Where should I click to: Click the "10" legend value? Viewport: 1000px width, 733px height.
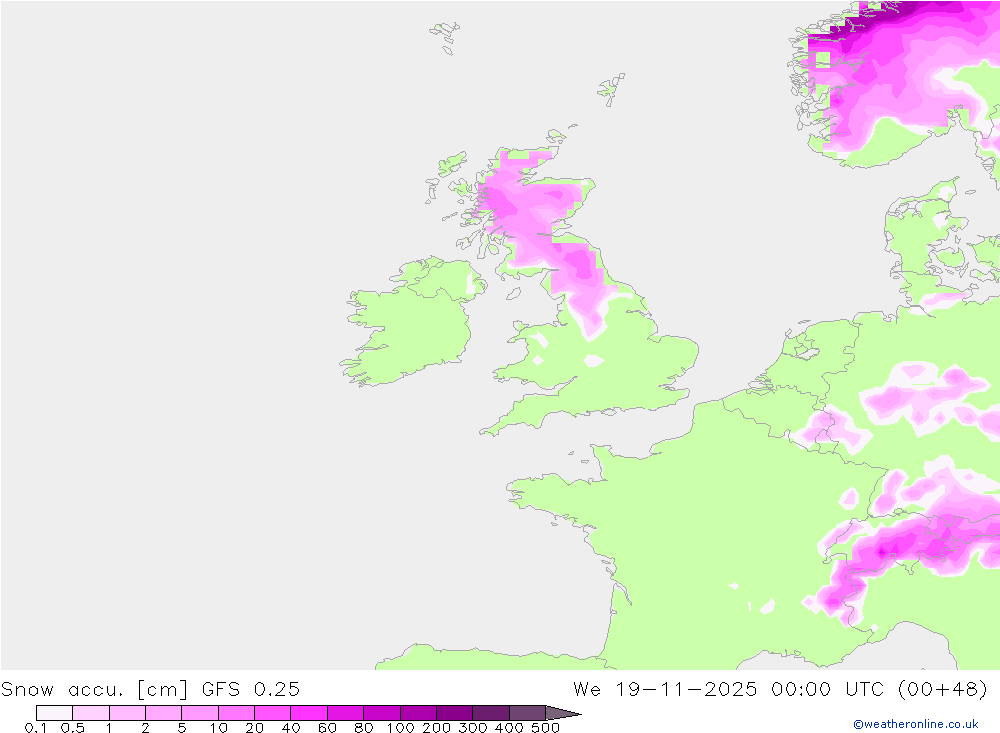(218, 728)
